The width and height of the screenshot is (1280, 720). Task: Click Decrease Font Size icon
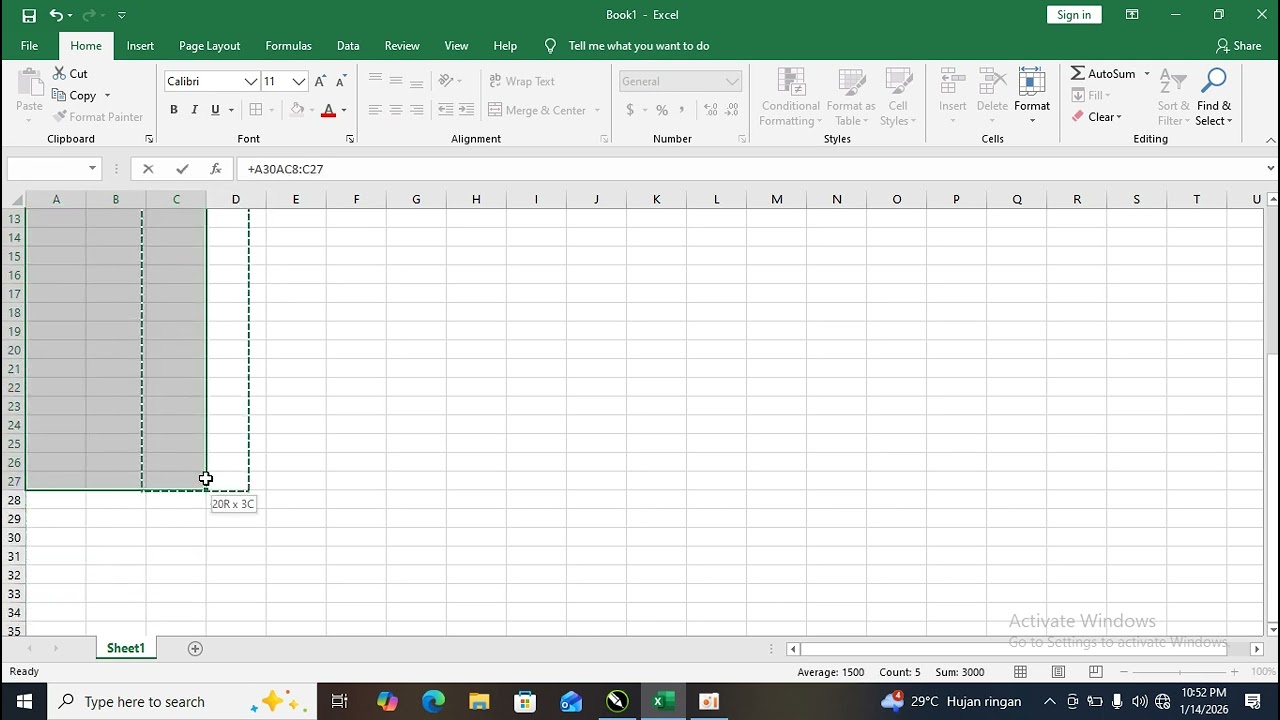pyautogui.click(x=342, y=81)
